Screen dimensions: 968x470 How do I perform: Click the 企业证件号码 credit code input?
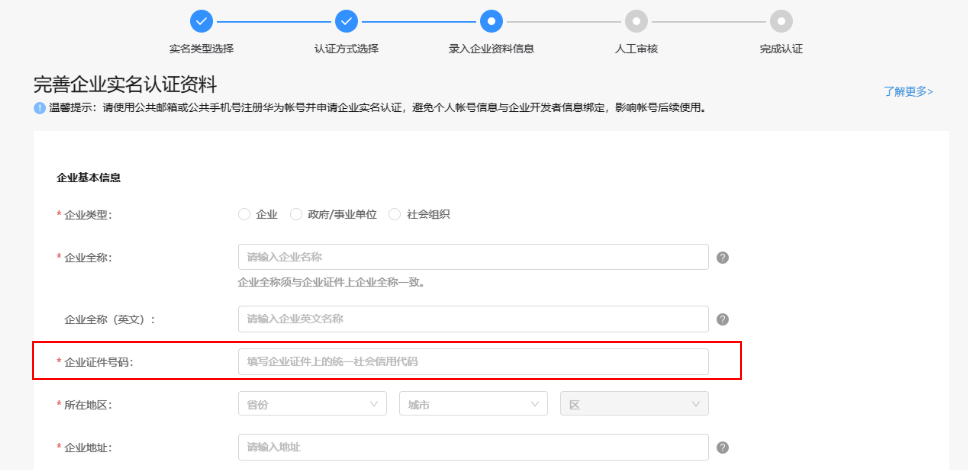point(473,361)
